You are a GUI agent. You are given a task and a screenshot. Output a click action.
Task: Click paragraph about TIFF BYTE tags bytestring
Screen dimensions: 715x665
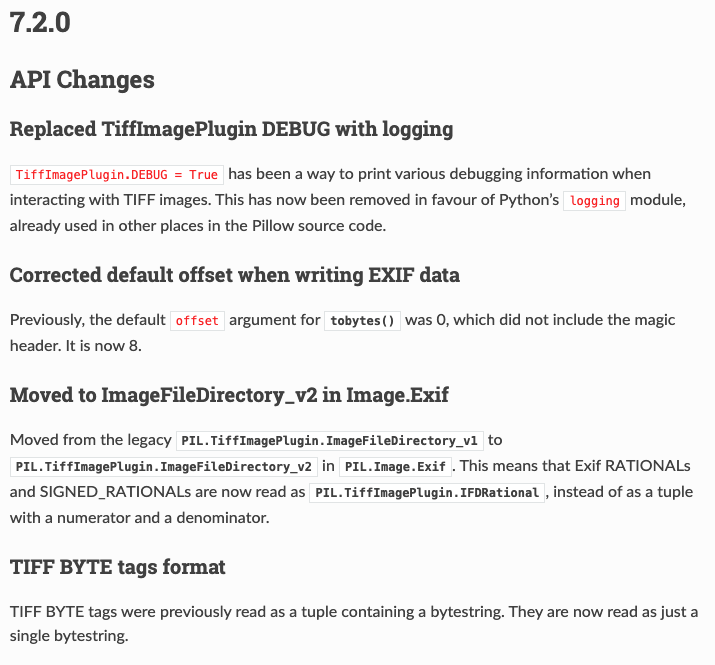354,623
